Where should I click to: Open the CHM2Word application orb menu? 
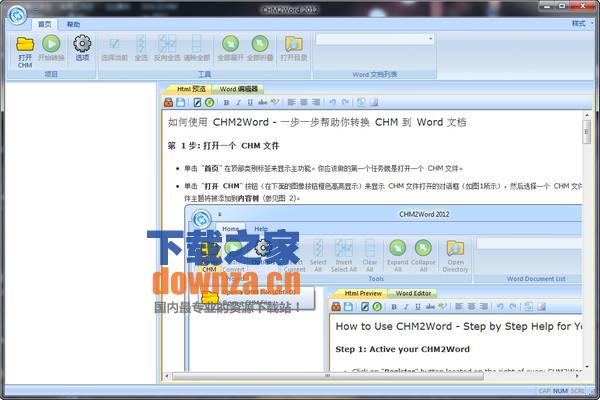pyautogui.click(x=17, y=15)
